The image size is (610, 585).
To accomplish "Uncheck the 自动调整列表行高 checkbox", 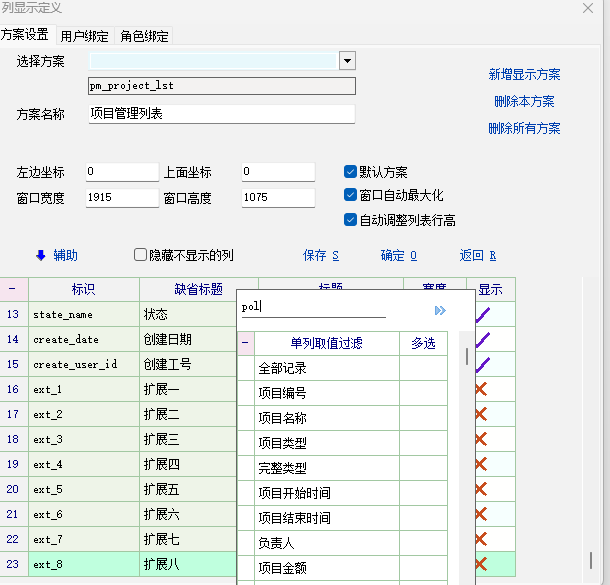I will 350,220.
